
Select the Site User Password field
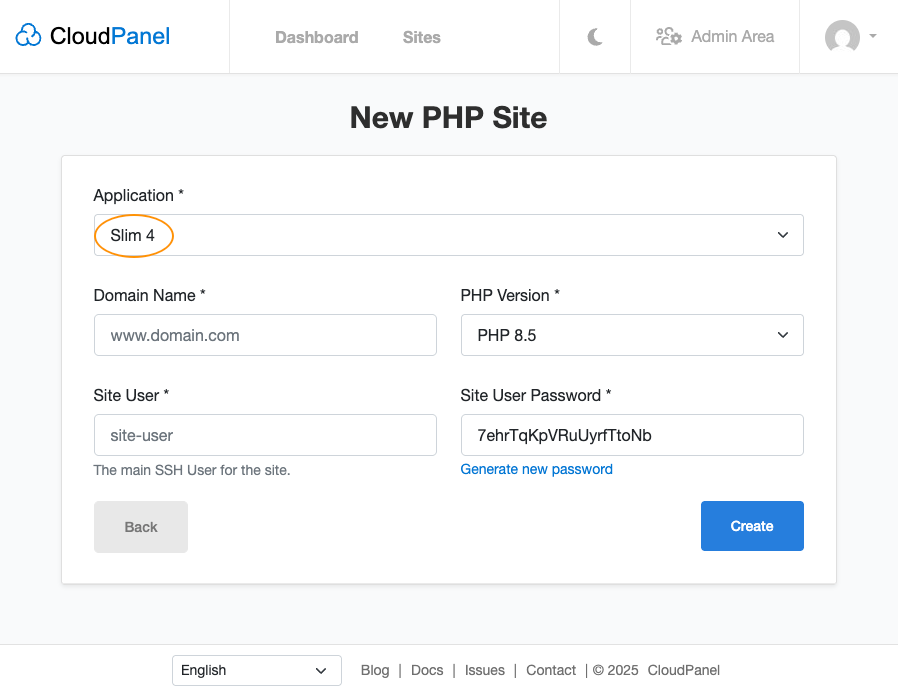click(631, 434)
